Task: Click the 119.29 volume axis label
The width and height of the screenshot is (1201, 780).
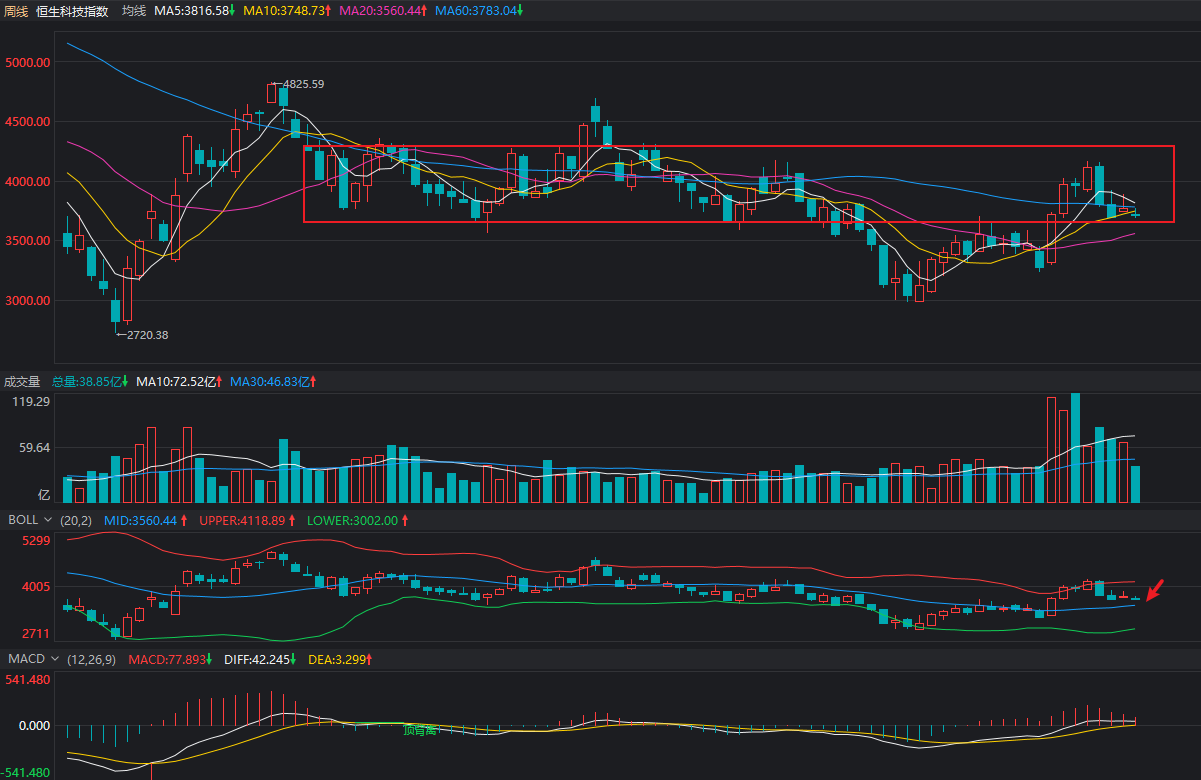Action: click(x=32, y=401)
